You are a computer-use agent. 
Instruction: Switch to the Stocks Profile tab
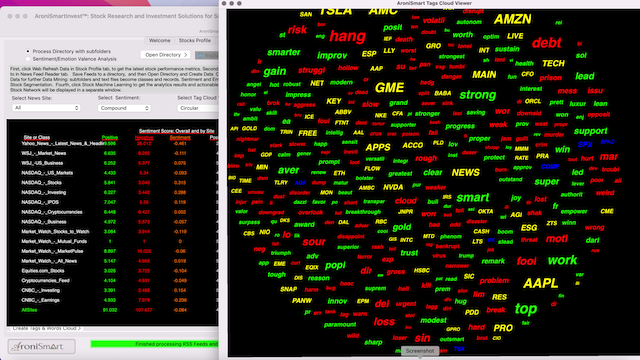(195, 40)
